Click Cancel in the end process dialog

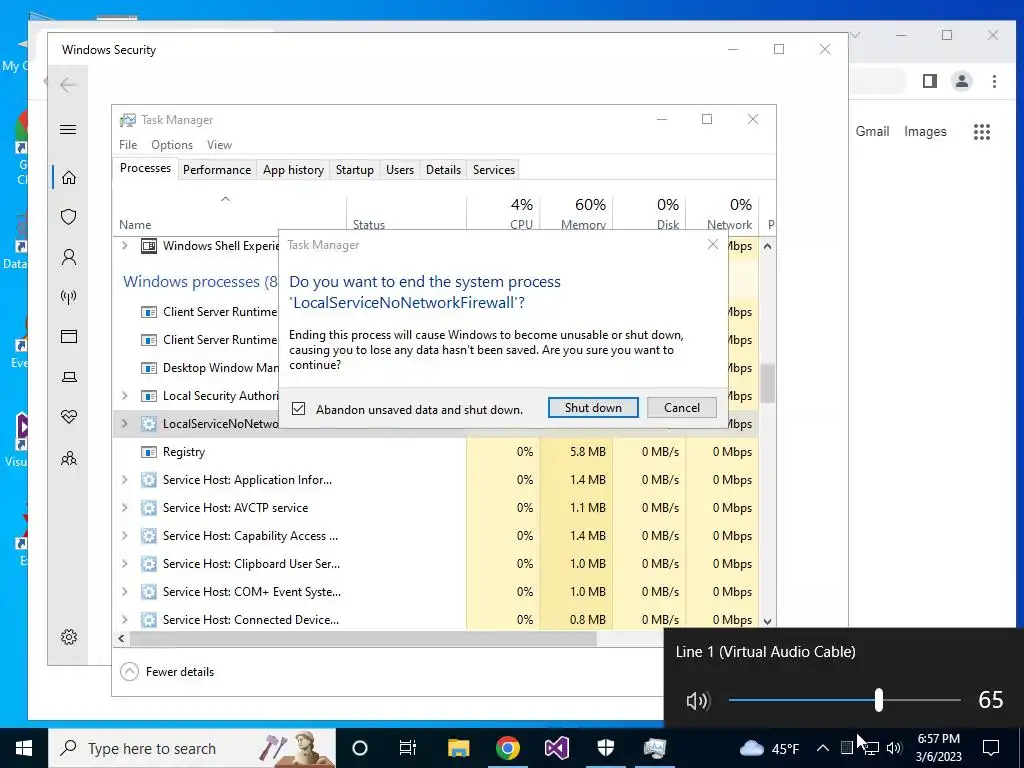(682, 408)
